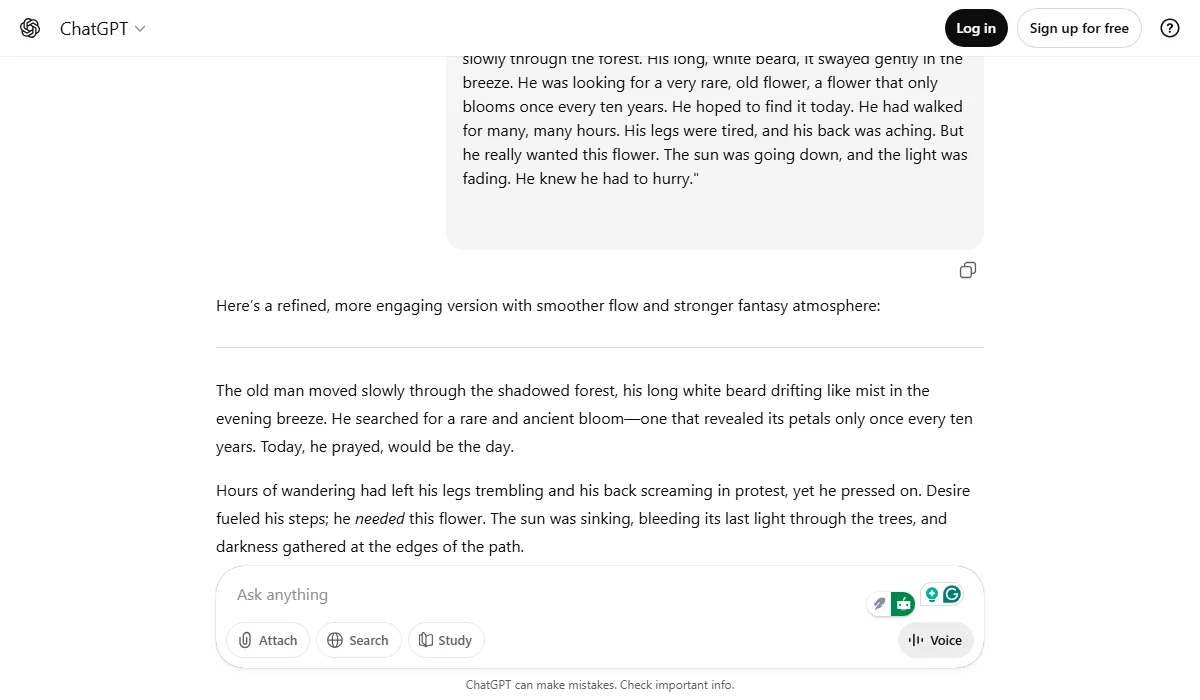1200x700 pixels.
Task: Click the quill feather extension icon
Action: pyautogui.click(x=878, y=602)
